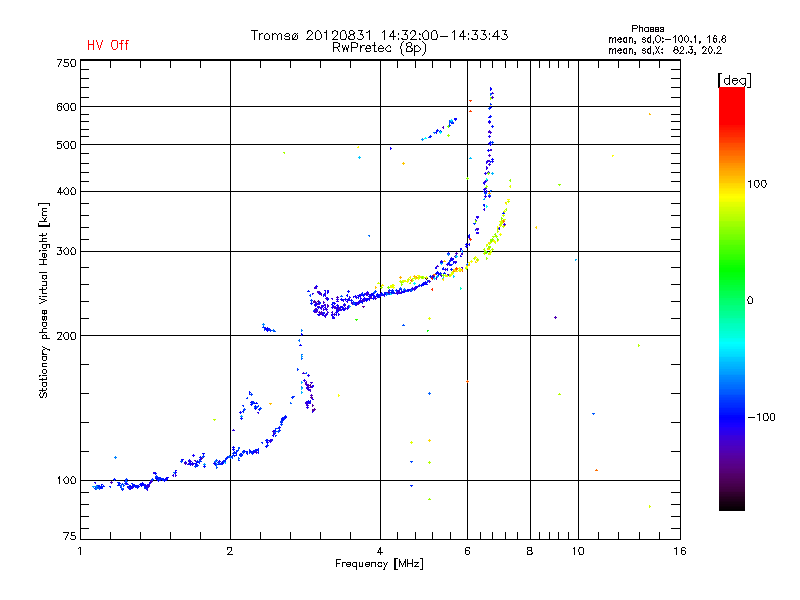800x600 pixels.
Task: Click the x-axis label '4'
Action: click(x=380, y=551)
